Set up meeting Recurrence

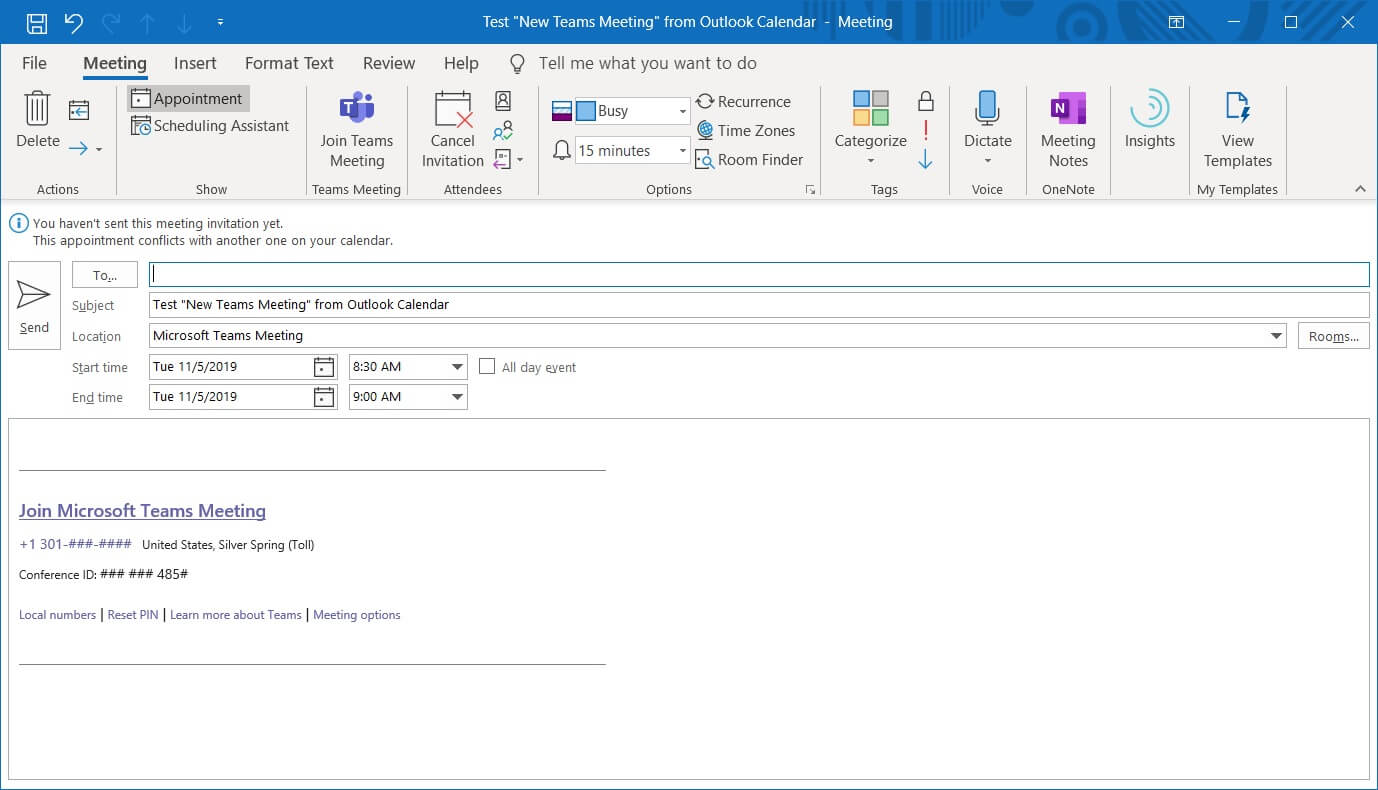point(743,101)
